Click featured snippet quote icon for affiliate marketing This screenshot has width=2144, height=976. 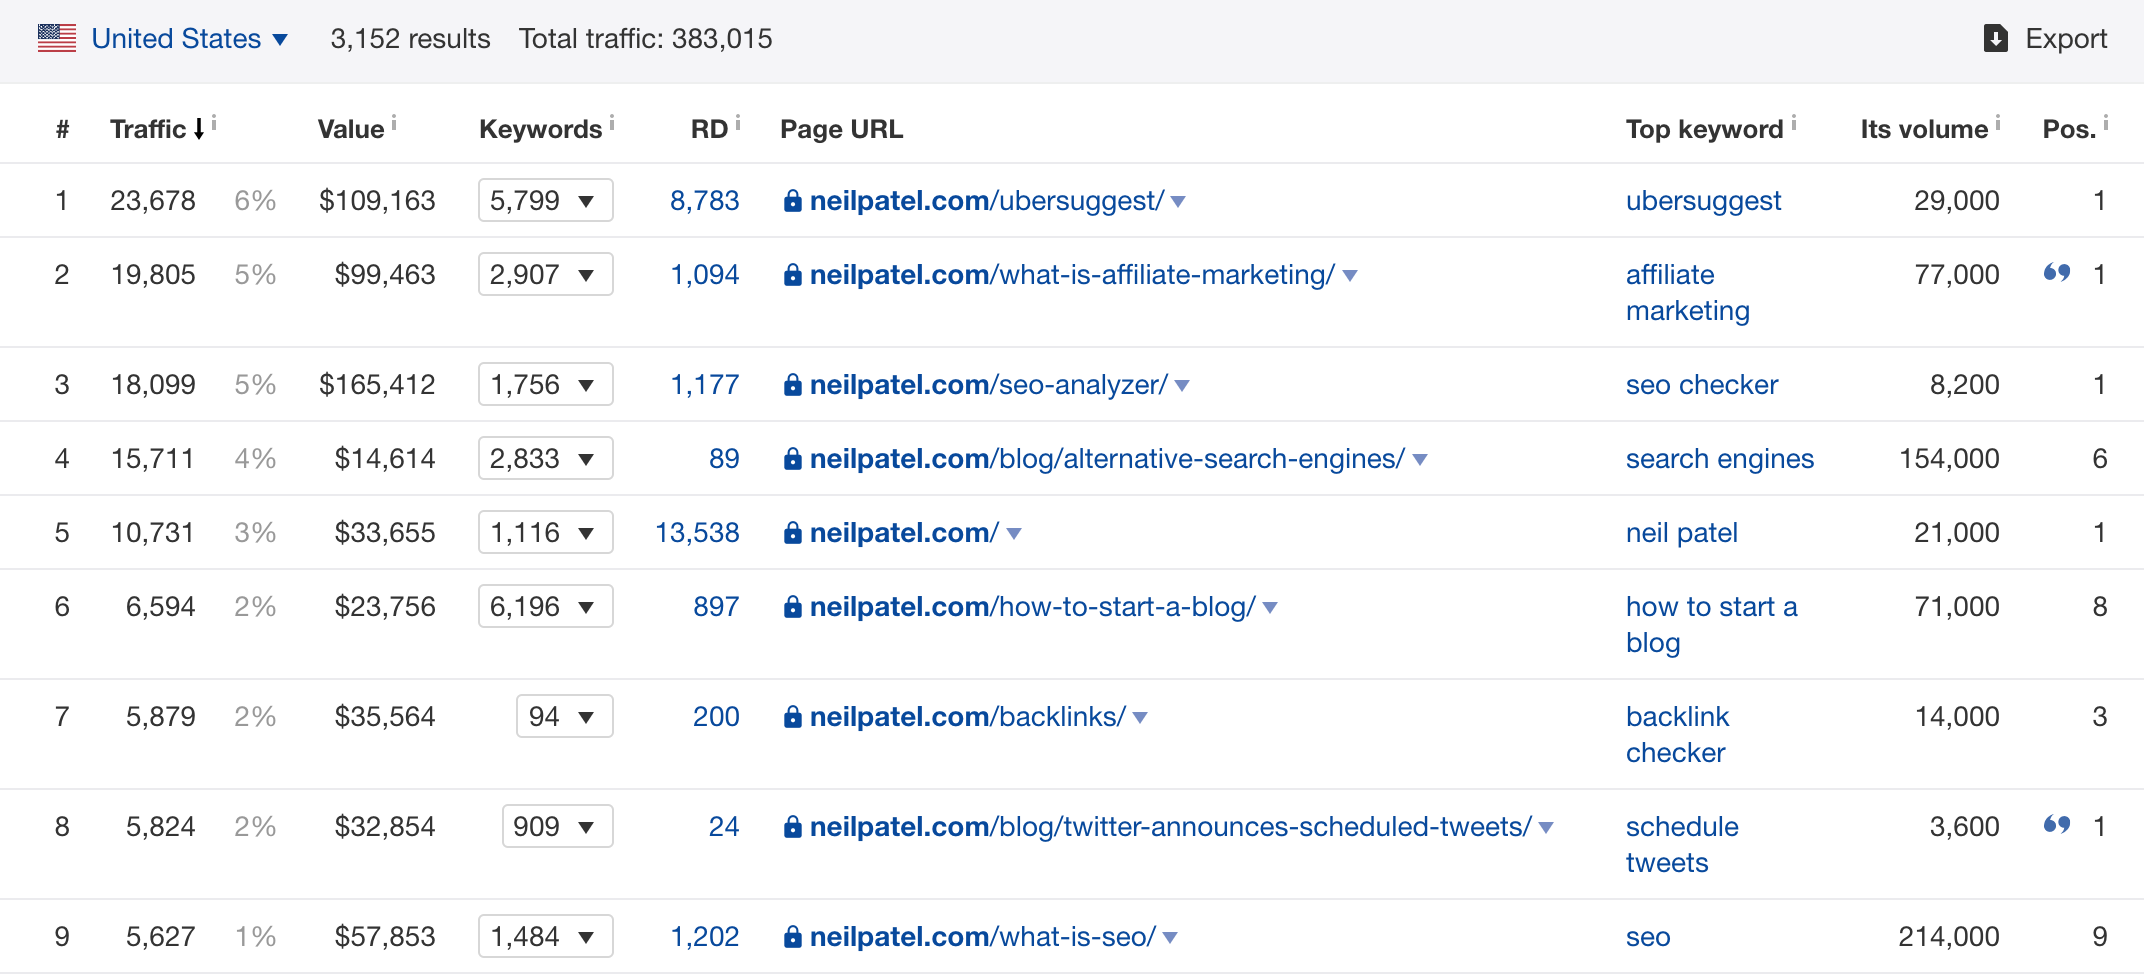2057,272
